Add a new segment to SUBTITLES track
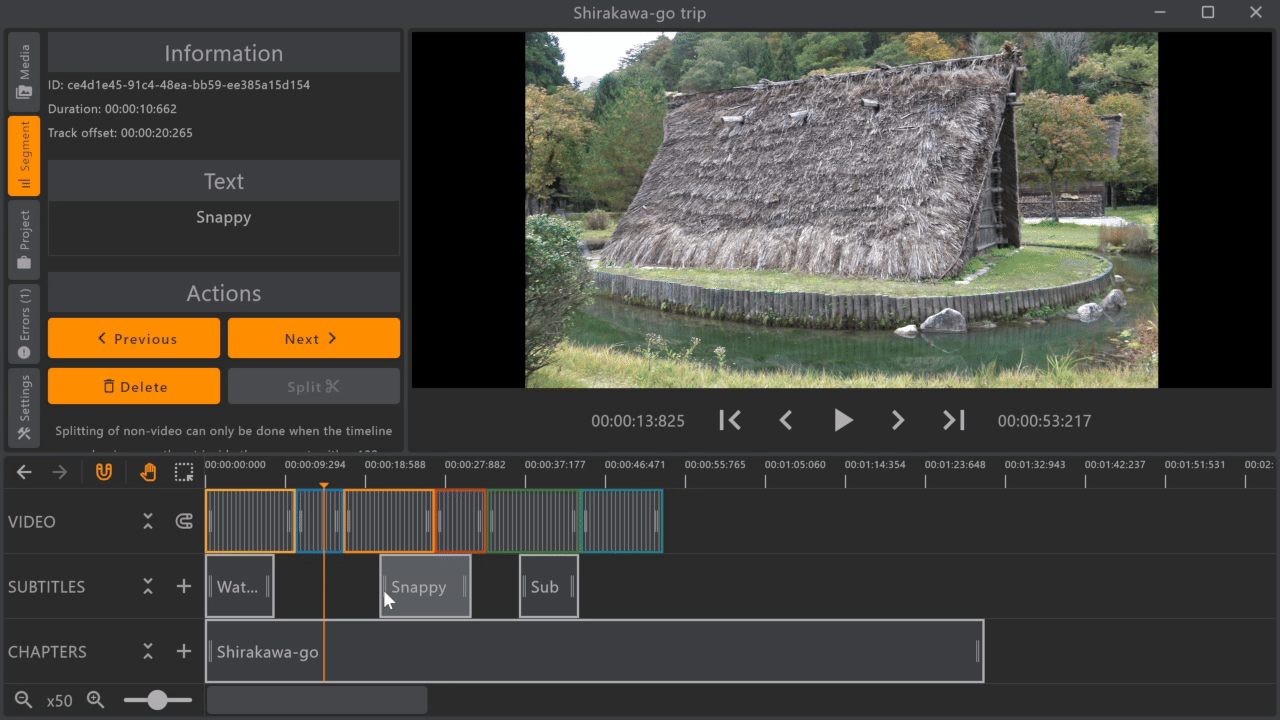 pos(184,587)
